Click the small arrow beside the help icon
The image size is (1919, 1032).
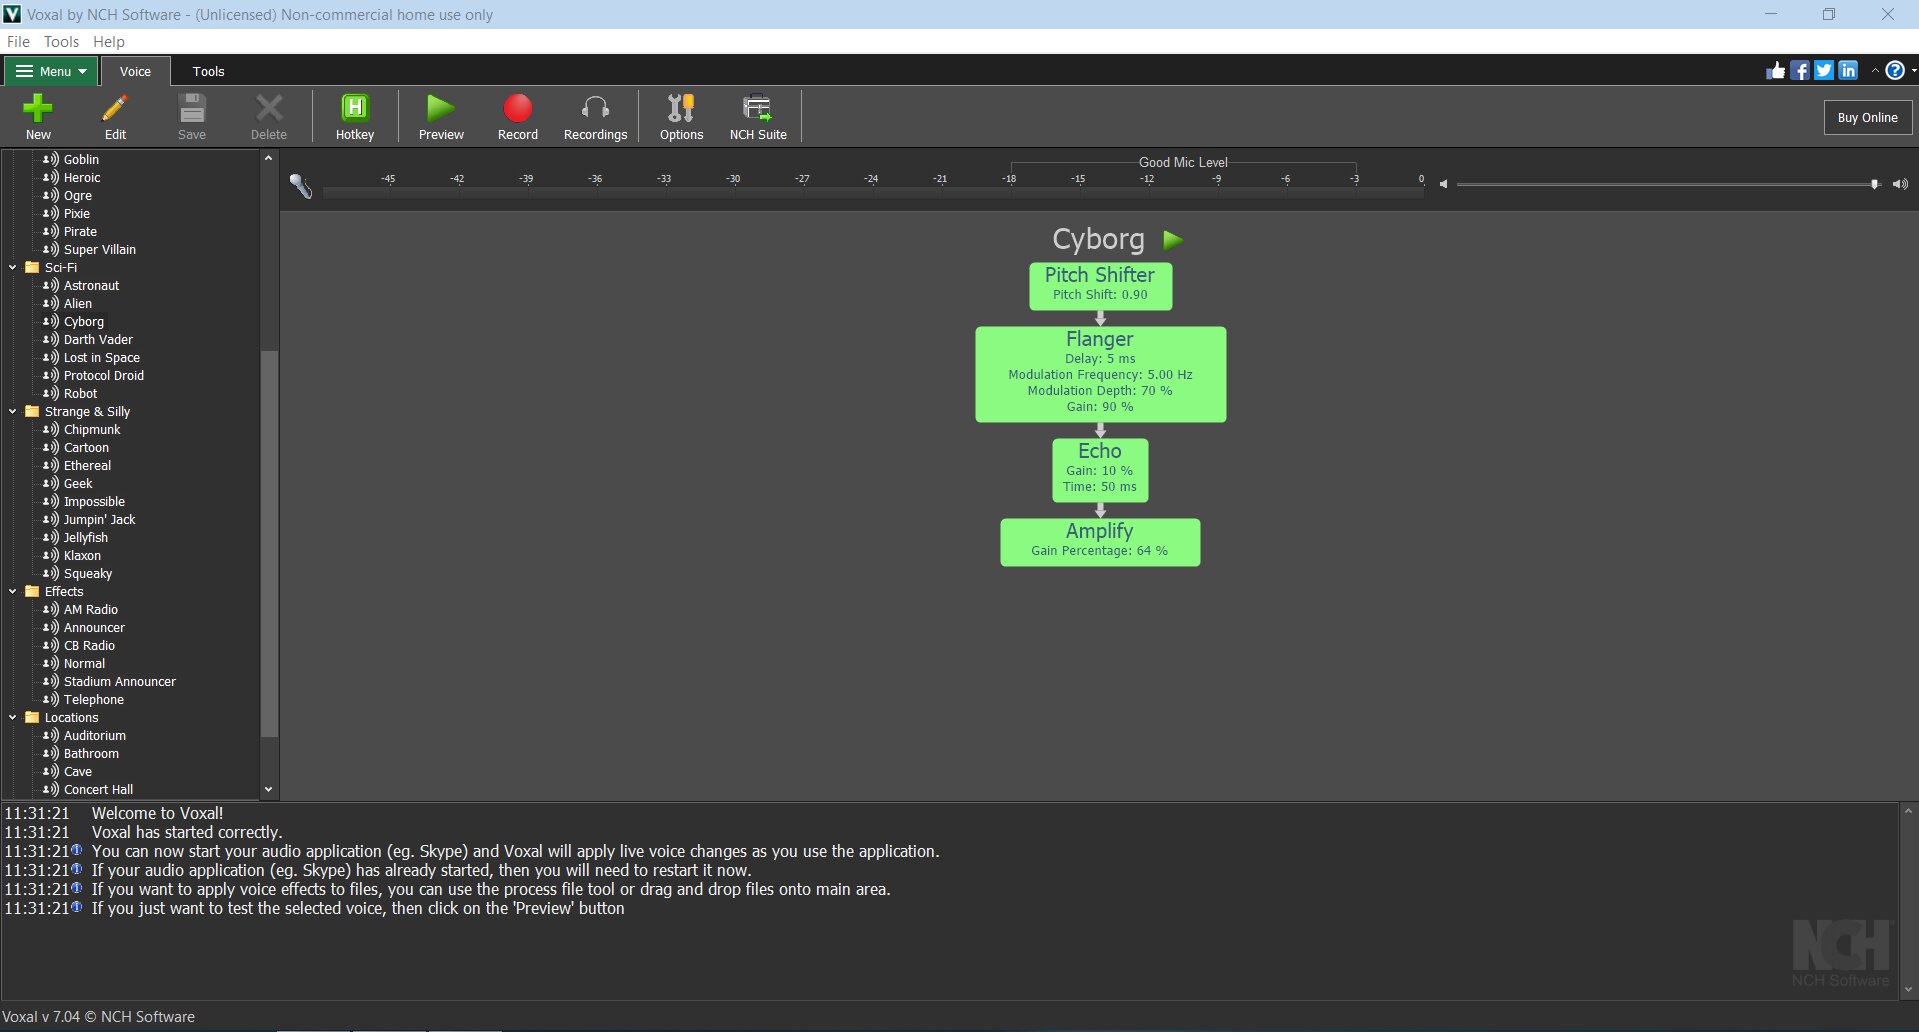point(1913,71)
